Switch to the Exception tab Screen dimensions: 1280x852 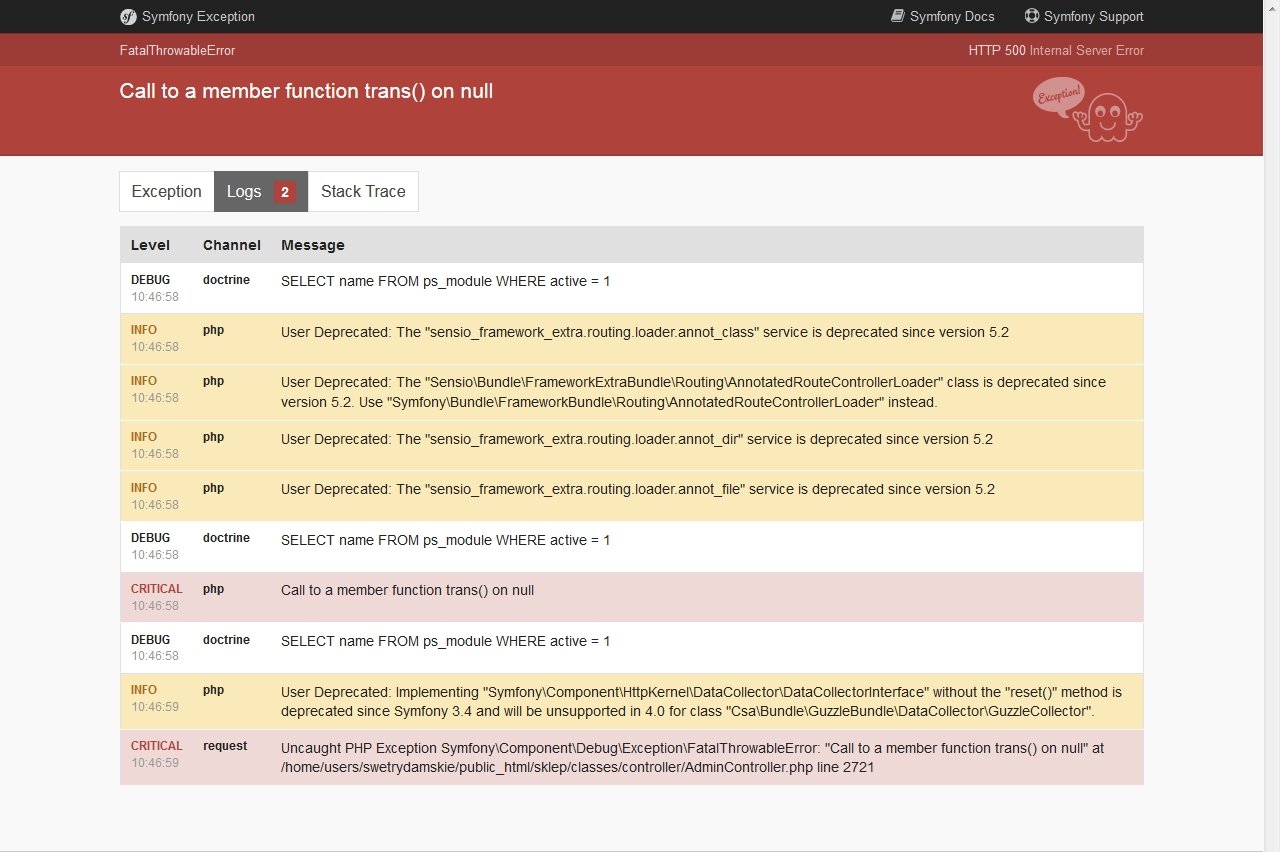(x=166, y=191)
